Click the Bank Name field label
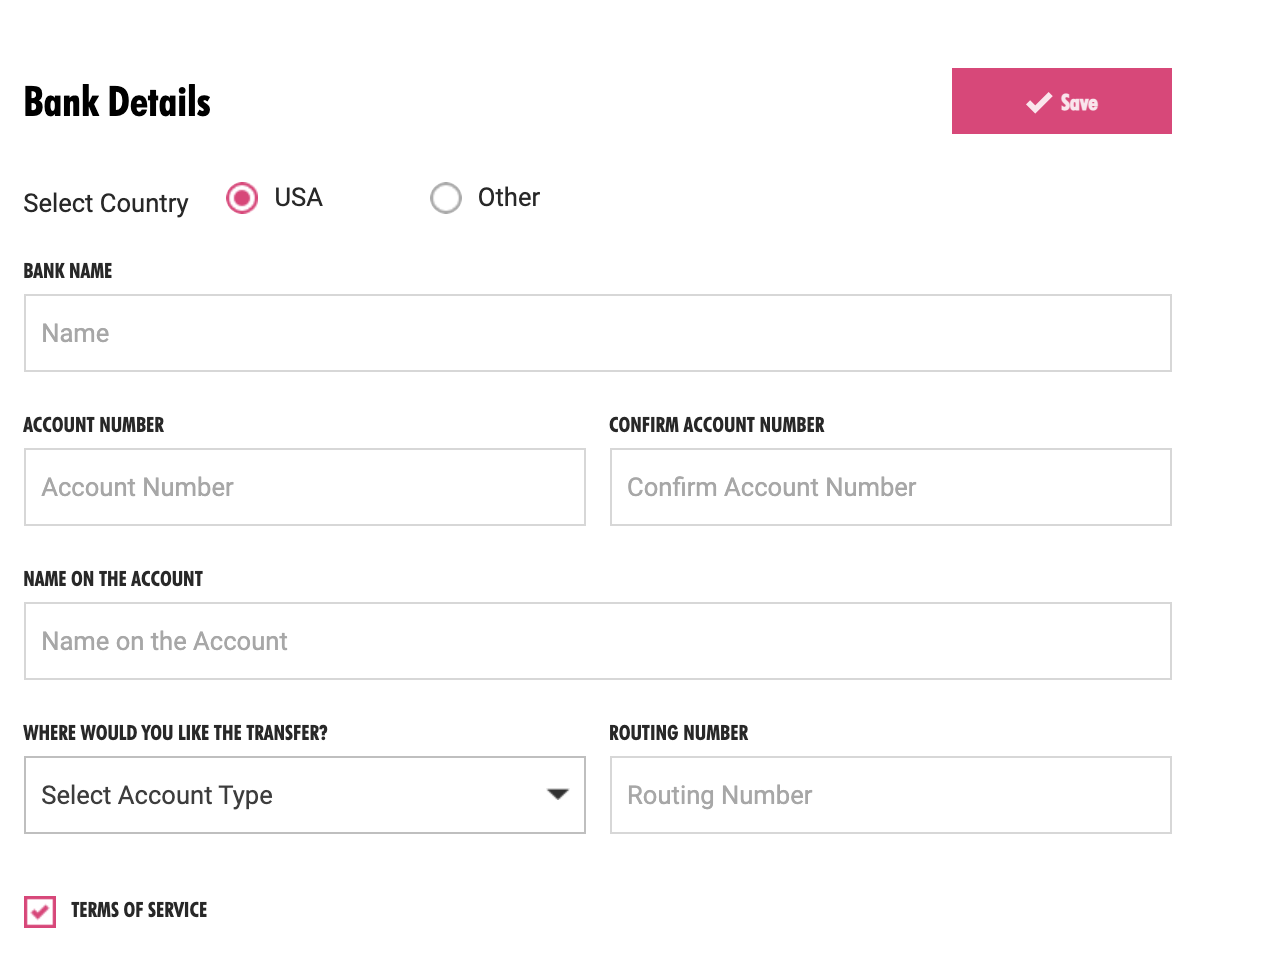The image size is (1282, 976). pos(68,271)
